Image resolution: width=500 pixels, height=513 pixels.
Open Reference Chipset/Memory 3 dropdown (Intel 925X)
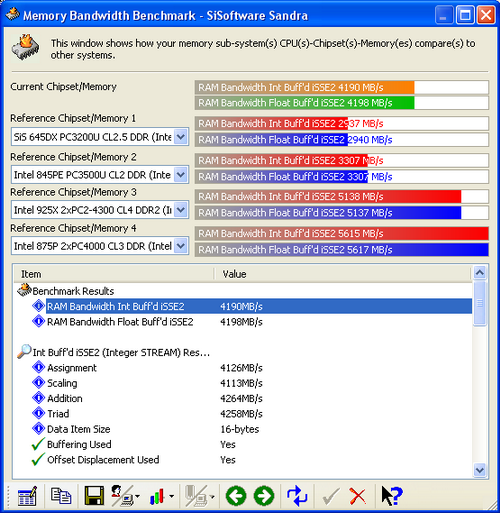181,210
